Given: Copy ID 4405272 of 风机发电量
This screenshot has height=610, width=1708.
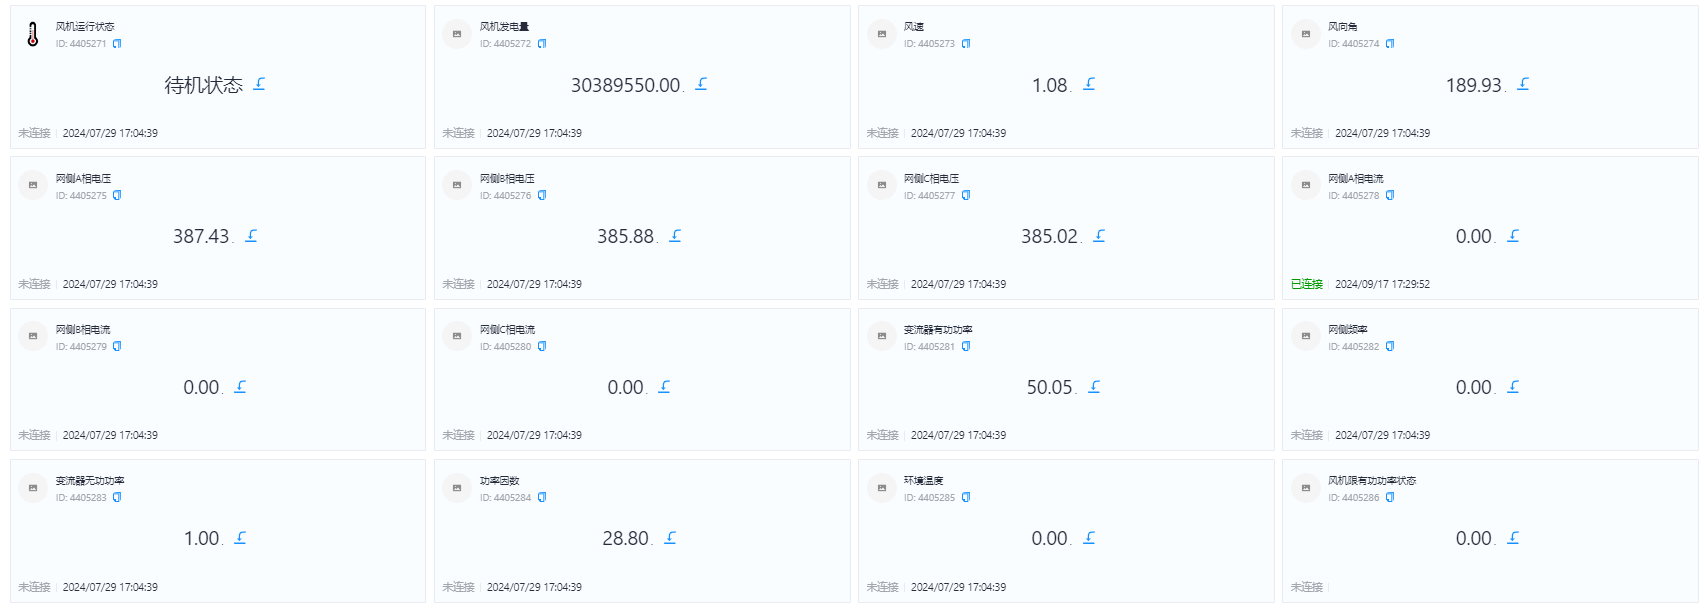Looking at the screenshot, I should pos(542,44).
